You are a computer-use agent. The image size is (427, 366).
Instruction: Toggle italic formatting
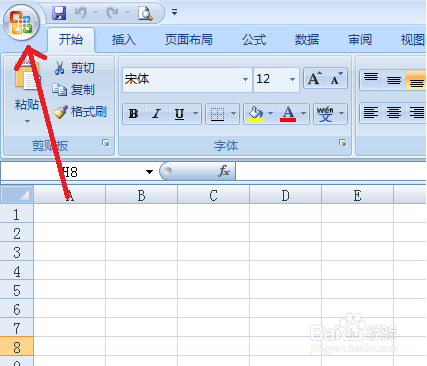click(156, 114)
